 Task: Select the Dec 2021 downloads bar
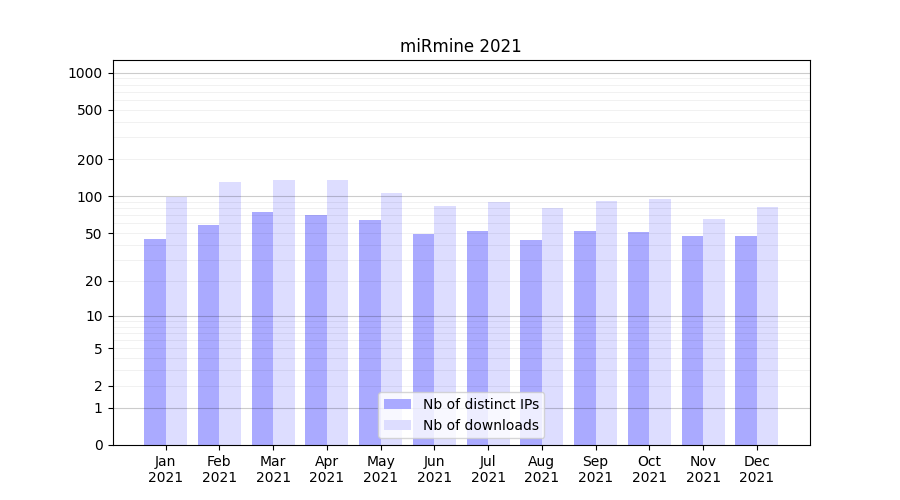(767, 326)
